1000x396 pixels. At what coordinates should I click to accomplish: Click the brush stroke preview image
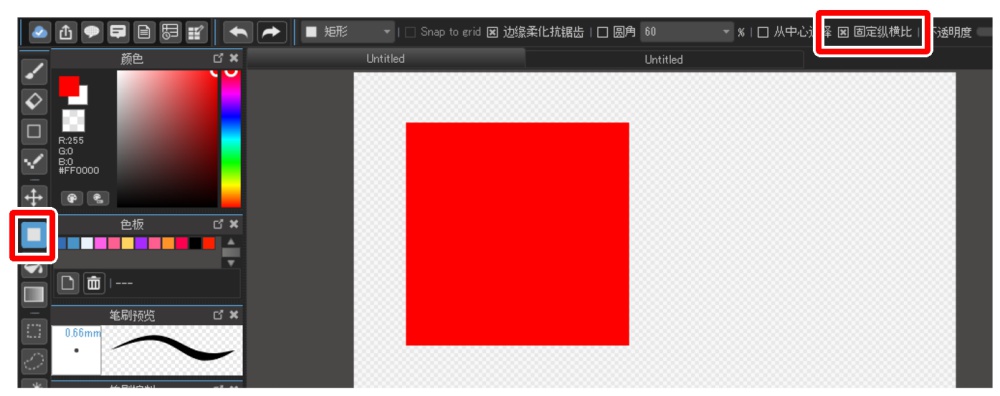point(172,350)
